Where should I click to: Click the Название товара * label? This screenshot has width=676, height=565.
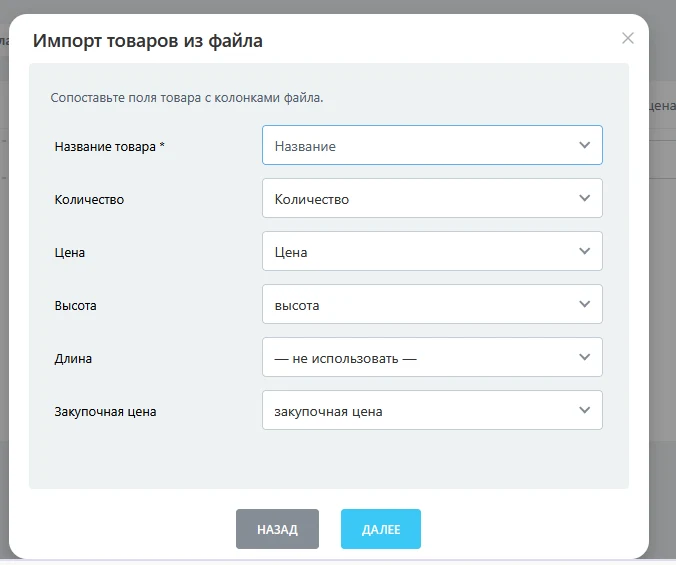click(110, 147)
